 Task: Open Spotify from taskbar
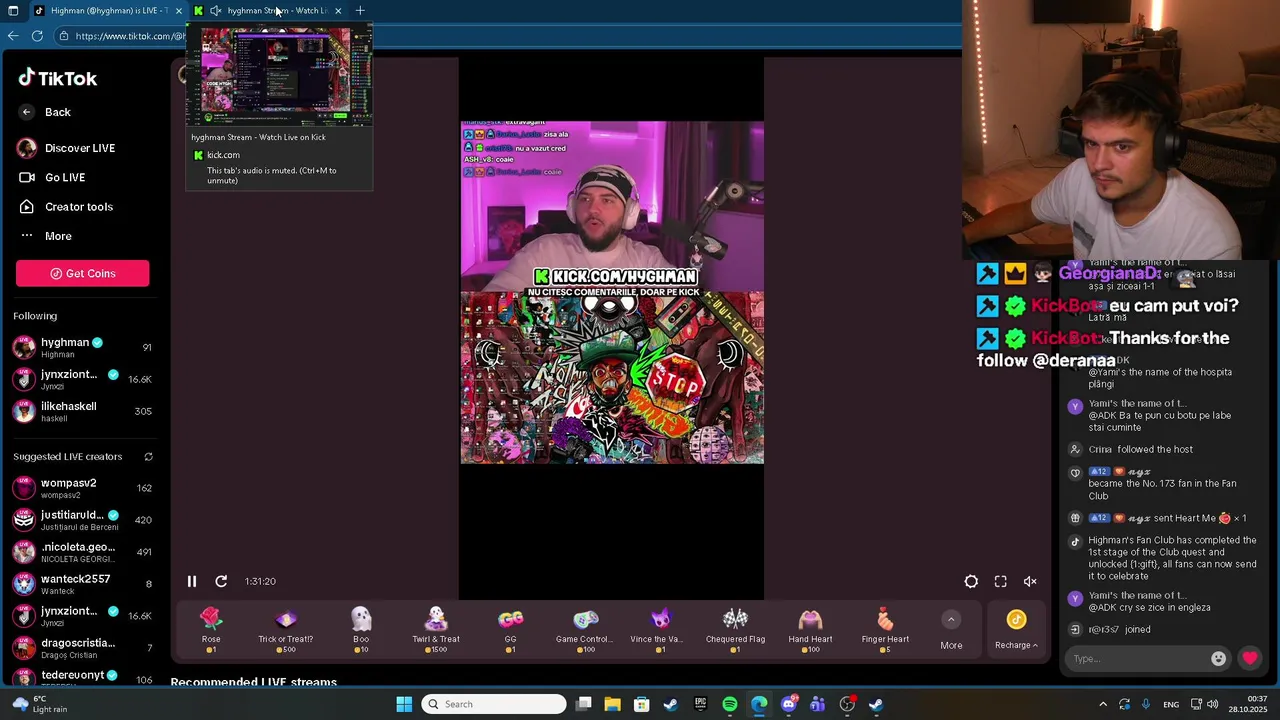pos(730,704)
